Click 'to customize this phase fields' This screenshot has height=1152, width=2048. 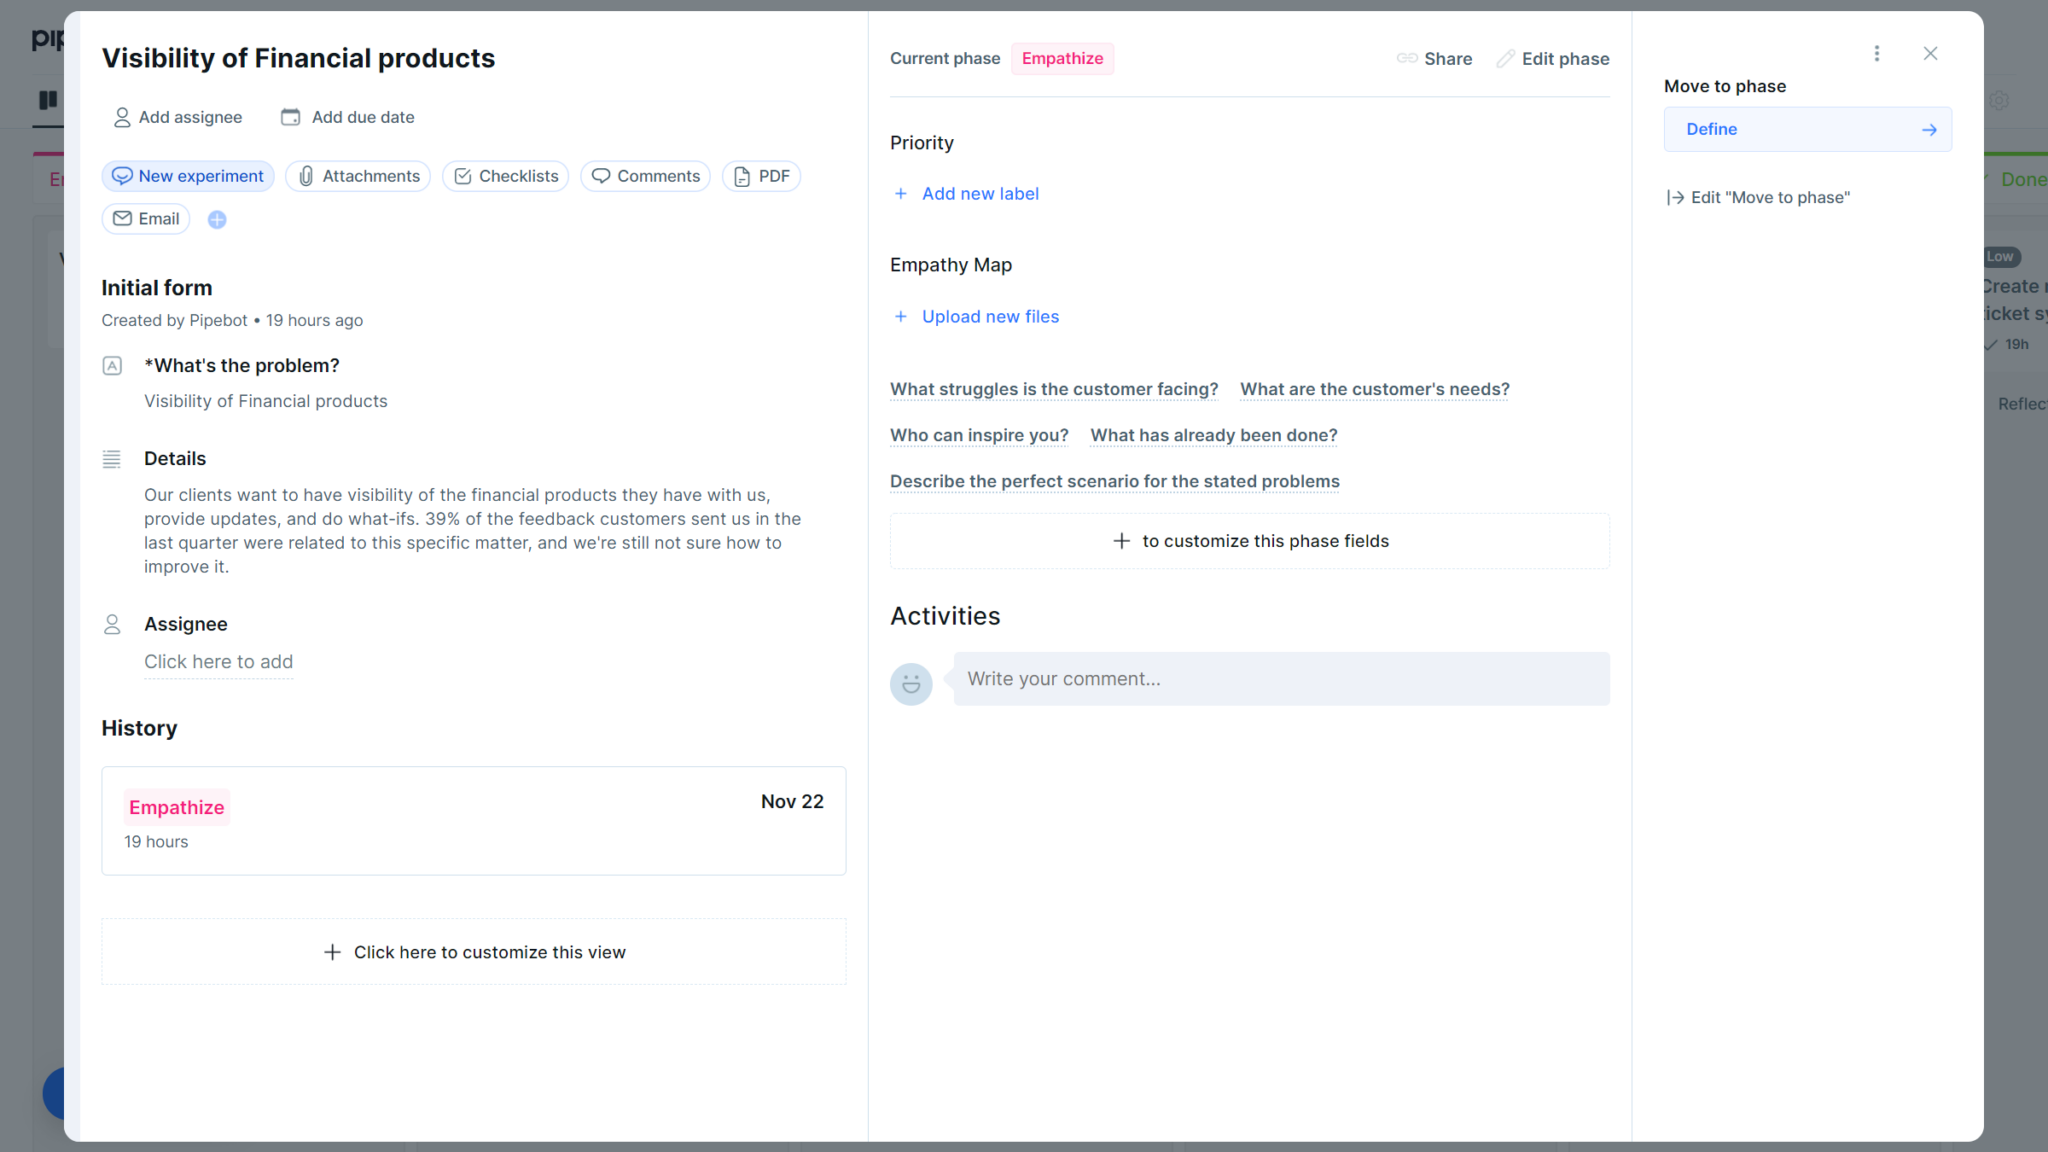pyautogui.click(x=1249, y=541)
